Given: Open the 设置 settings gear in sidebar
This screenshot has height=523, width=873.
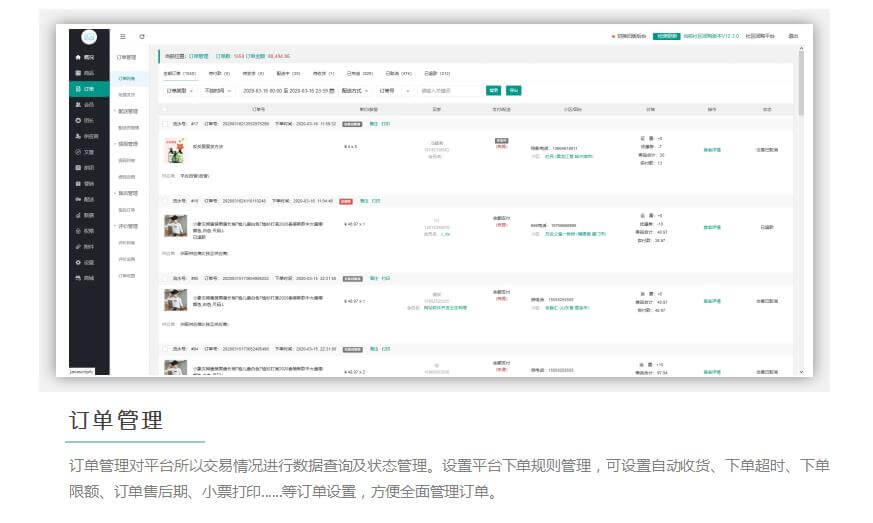Looking at the screenshot, I should [x=78, y=262].
